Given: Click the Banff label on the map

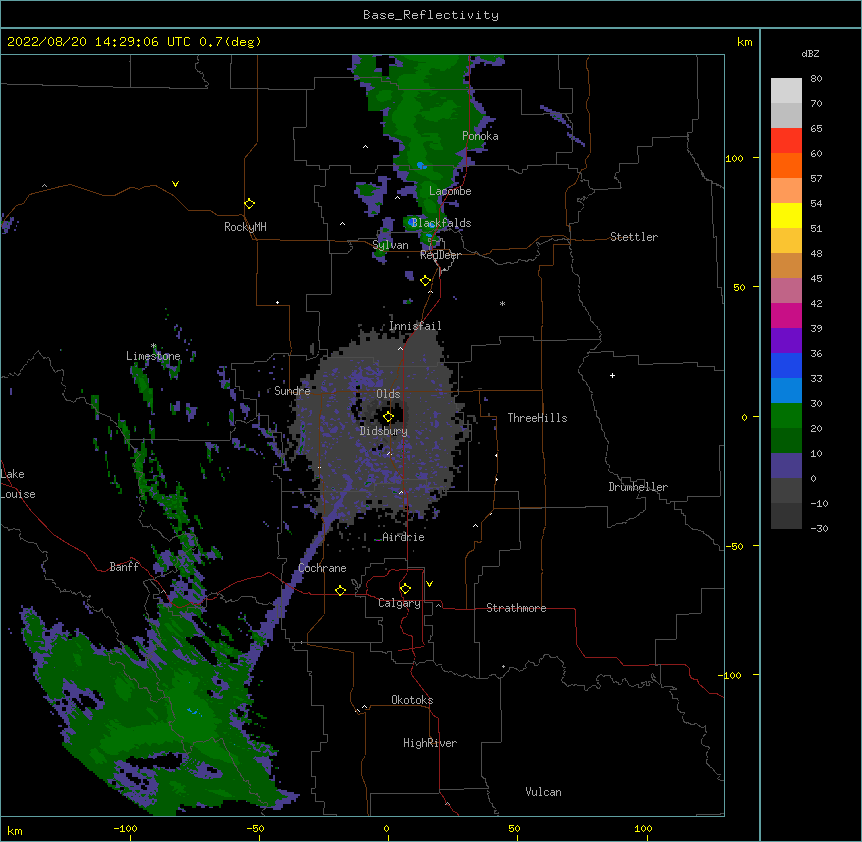Looking at the screenshot, I should (124, 567).
